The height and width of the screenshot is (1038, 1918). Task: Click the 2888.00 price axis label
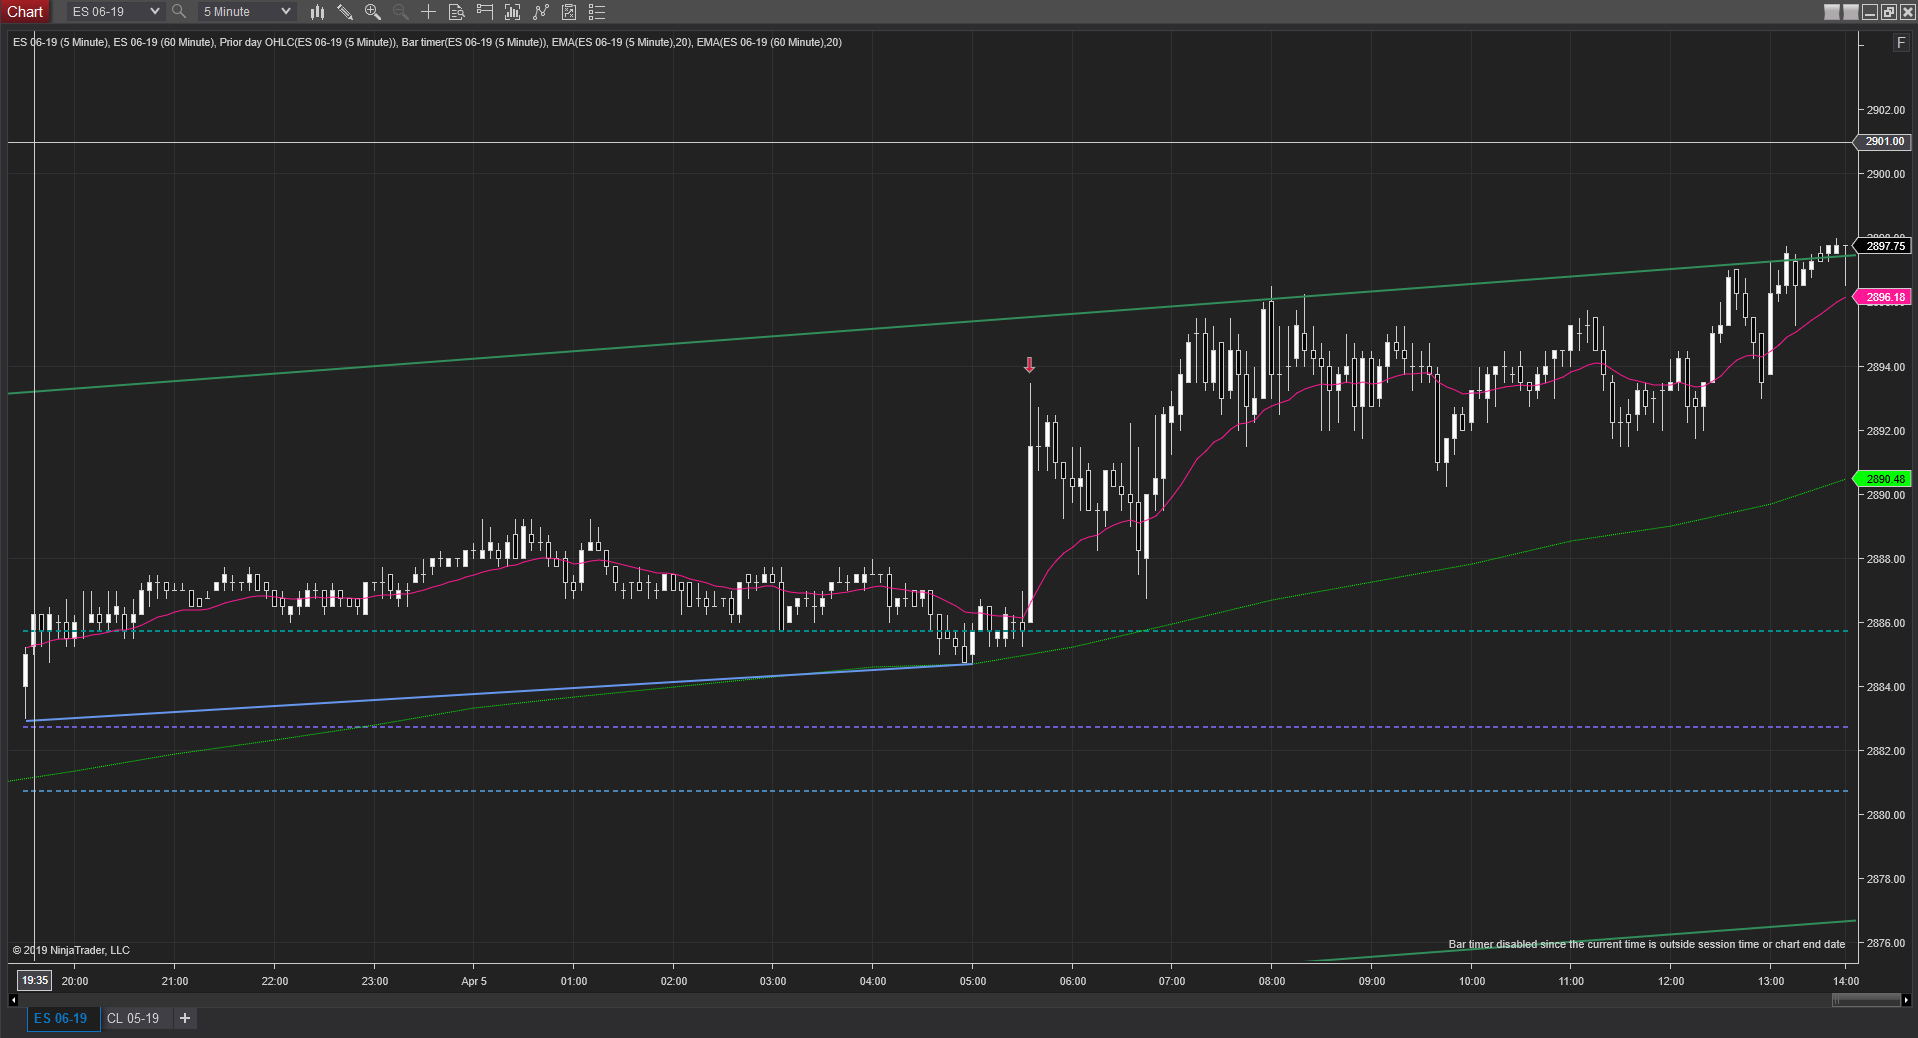pos(1886,559)
